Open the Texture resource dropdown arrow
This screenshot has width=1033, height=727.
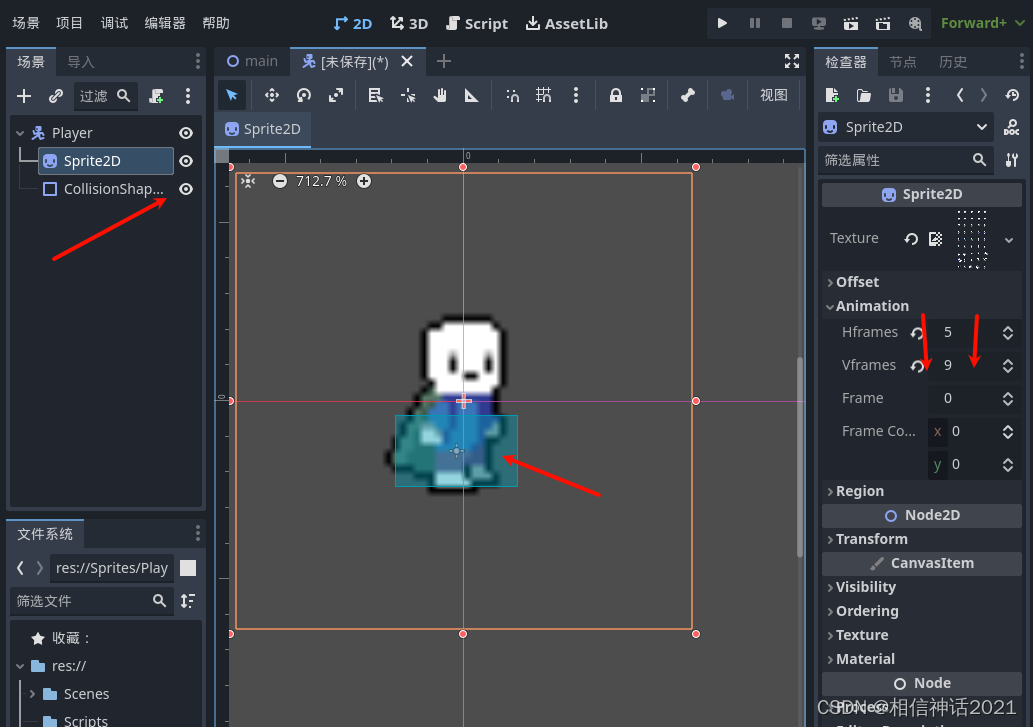coord(1009,240)
